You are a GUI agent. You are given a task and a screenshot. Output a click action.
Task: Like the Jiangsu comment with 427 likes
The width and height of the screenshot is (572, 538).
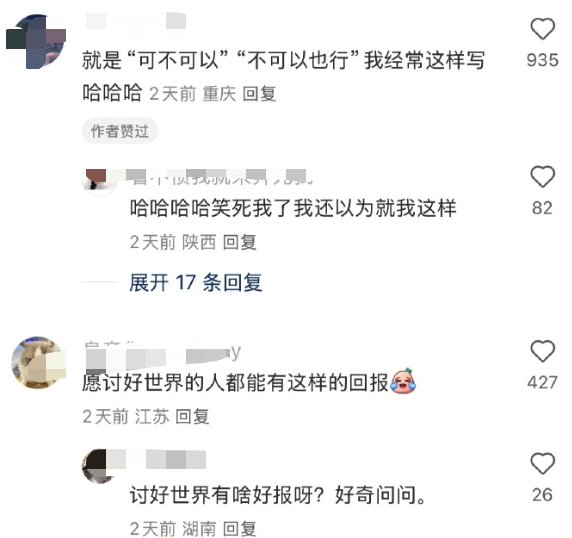point(542,351)
